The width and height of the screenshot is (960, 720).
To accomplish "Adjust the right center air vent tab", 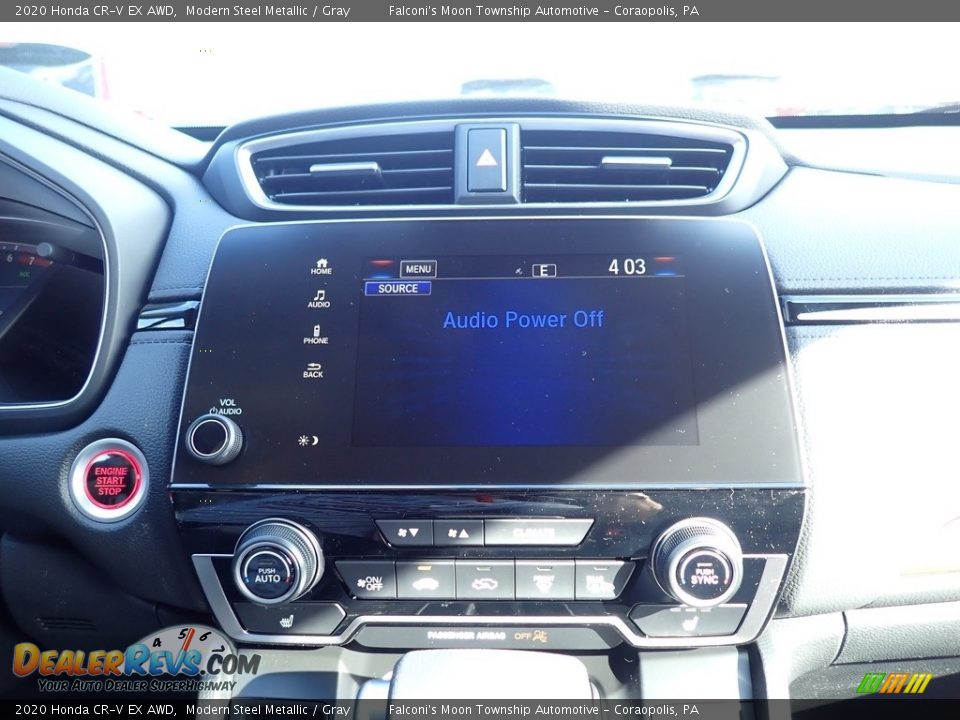I will pos(636,162).
